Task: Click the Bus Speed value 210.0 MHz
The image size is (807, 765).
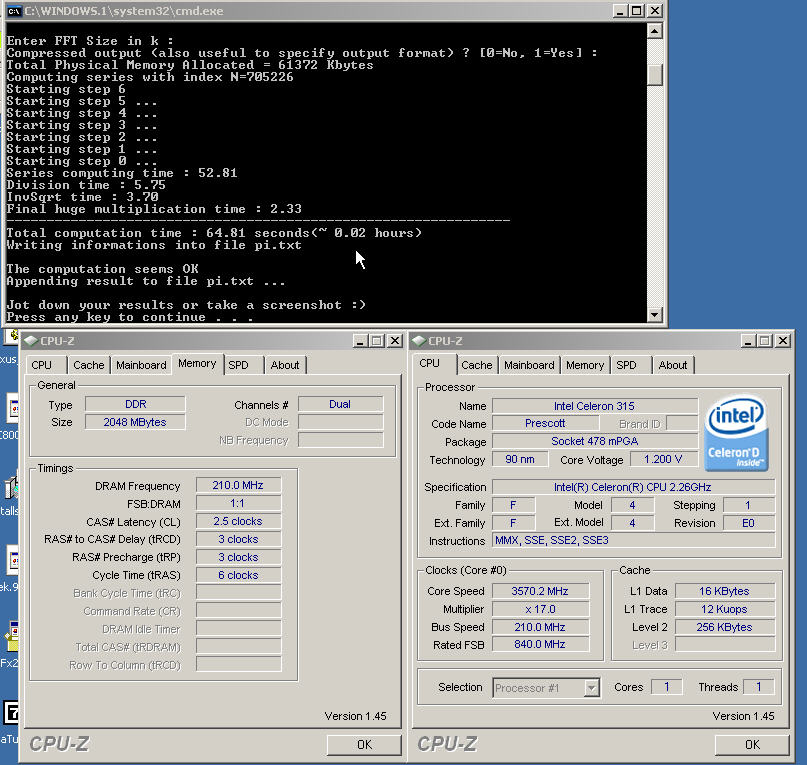Action: (x=540, y=628)
